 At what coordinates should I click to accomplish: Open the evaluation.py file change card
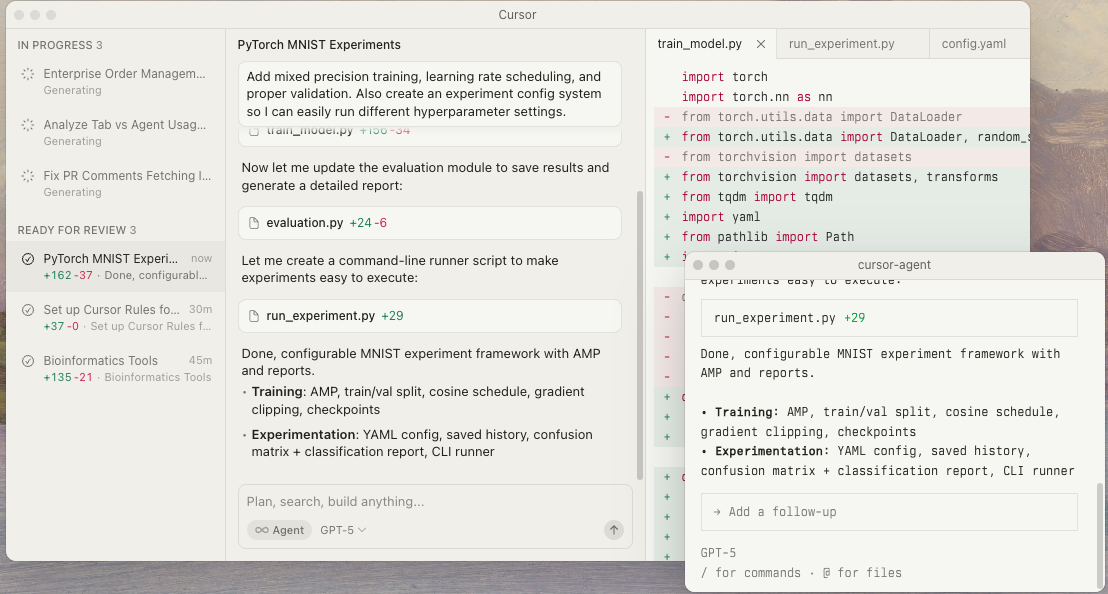(429, 223)
